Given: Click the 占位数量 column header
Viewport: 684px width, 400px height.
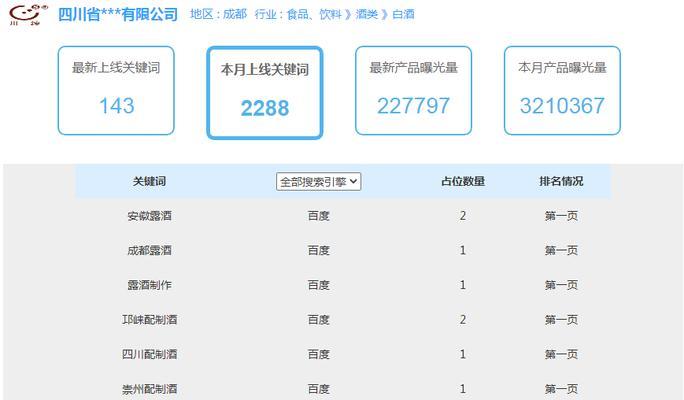Looking at the screenshot, I should [x=463, y=181].
